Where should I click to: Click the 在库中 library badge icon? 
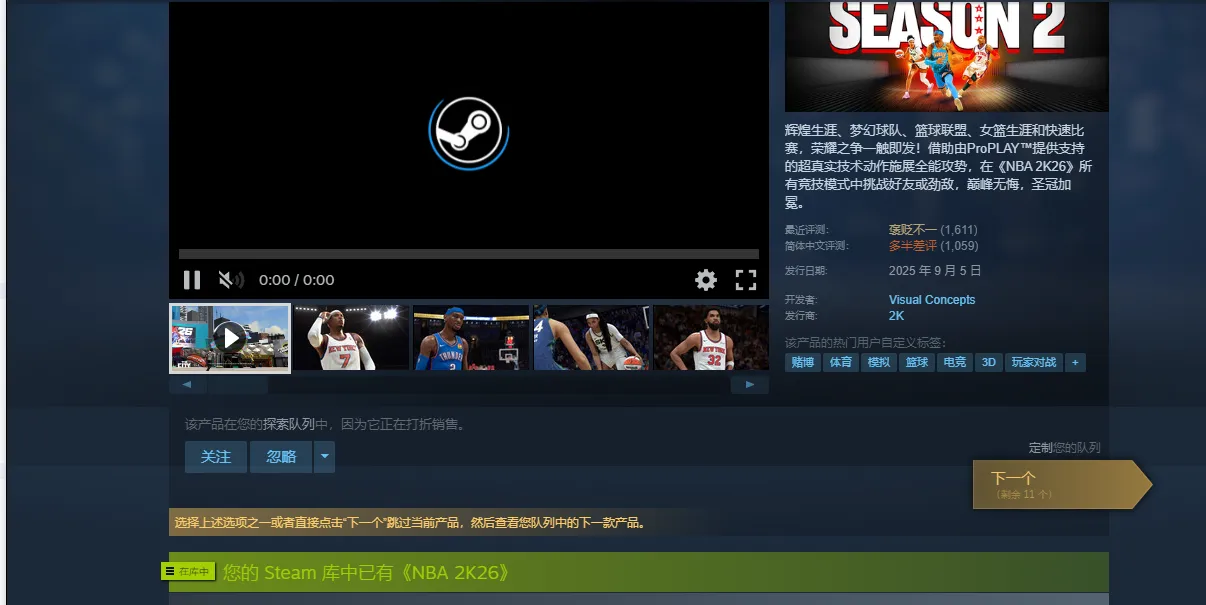coord(189,571)
